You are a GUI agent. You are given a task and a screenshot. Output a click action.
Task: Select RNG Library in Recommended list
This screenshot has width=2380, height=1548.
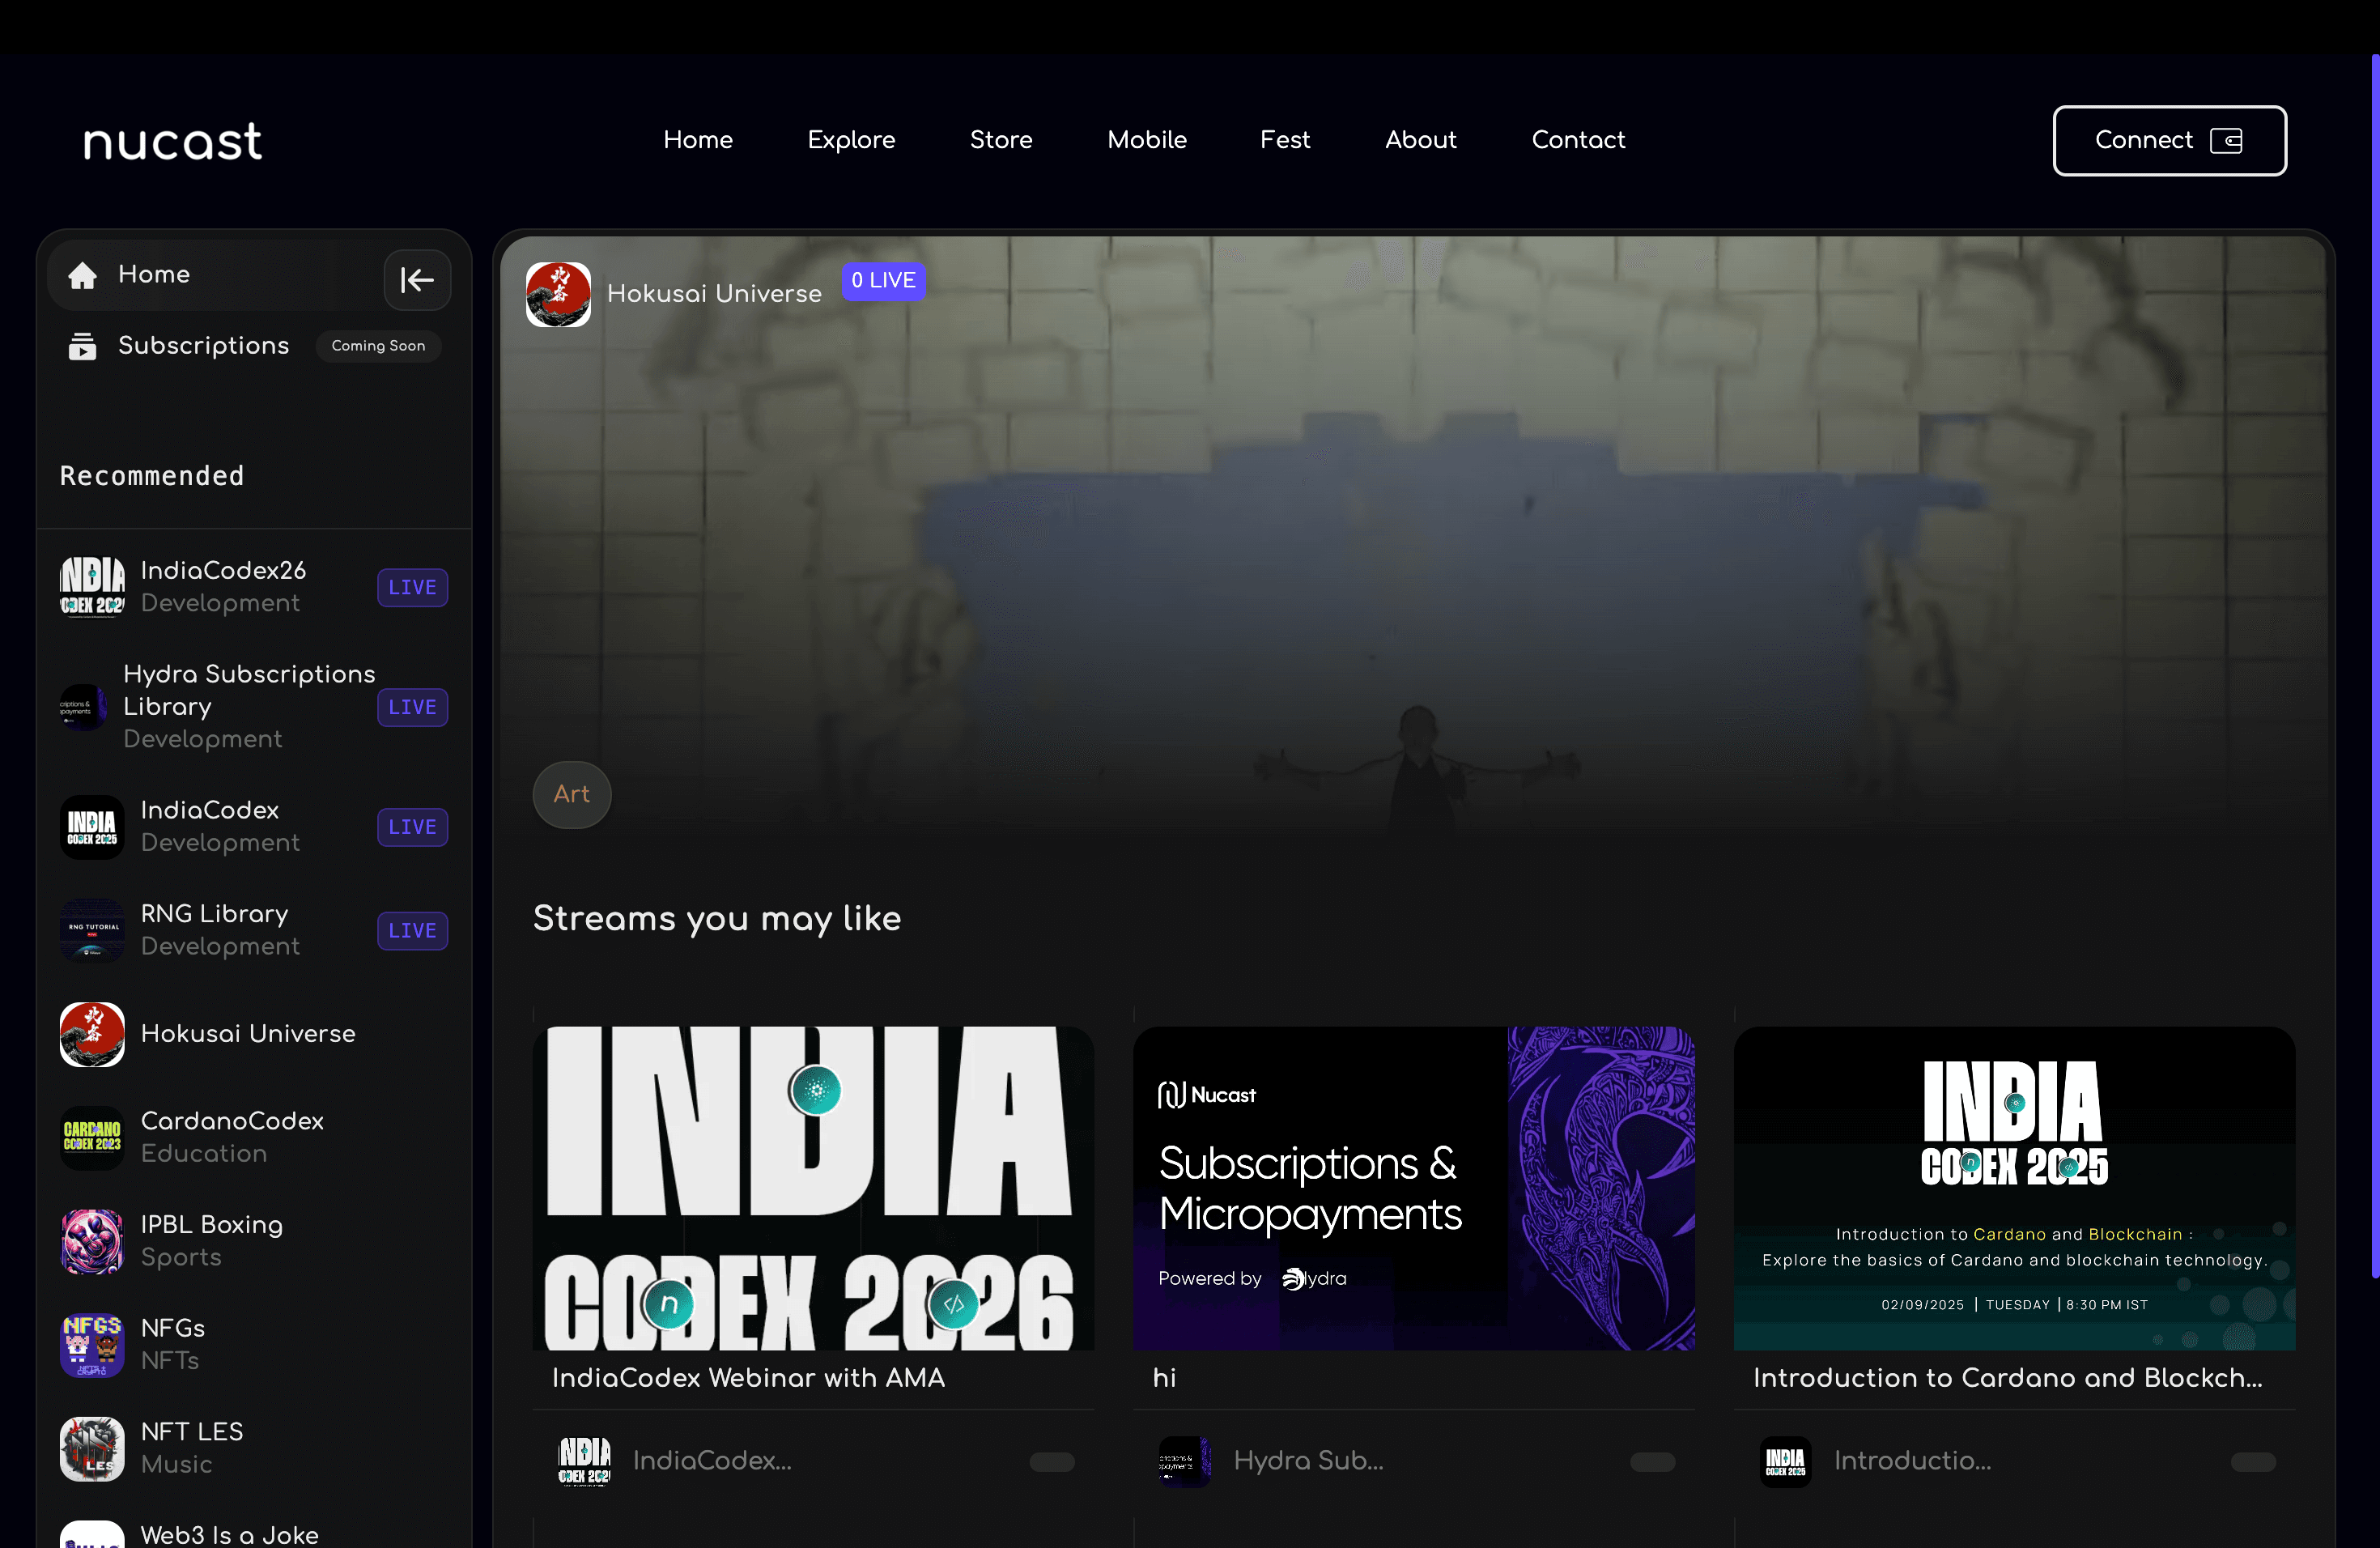coord(254,930)
